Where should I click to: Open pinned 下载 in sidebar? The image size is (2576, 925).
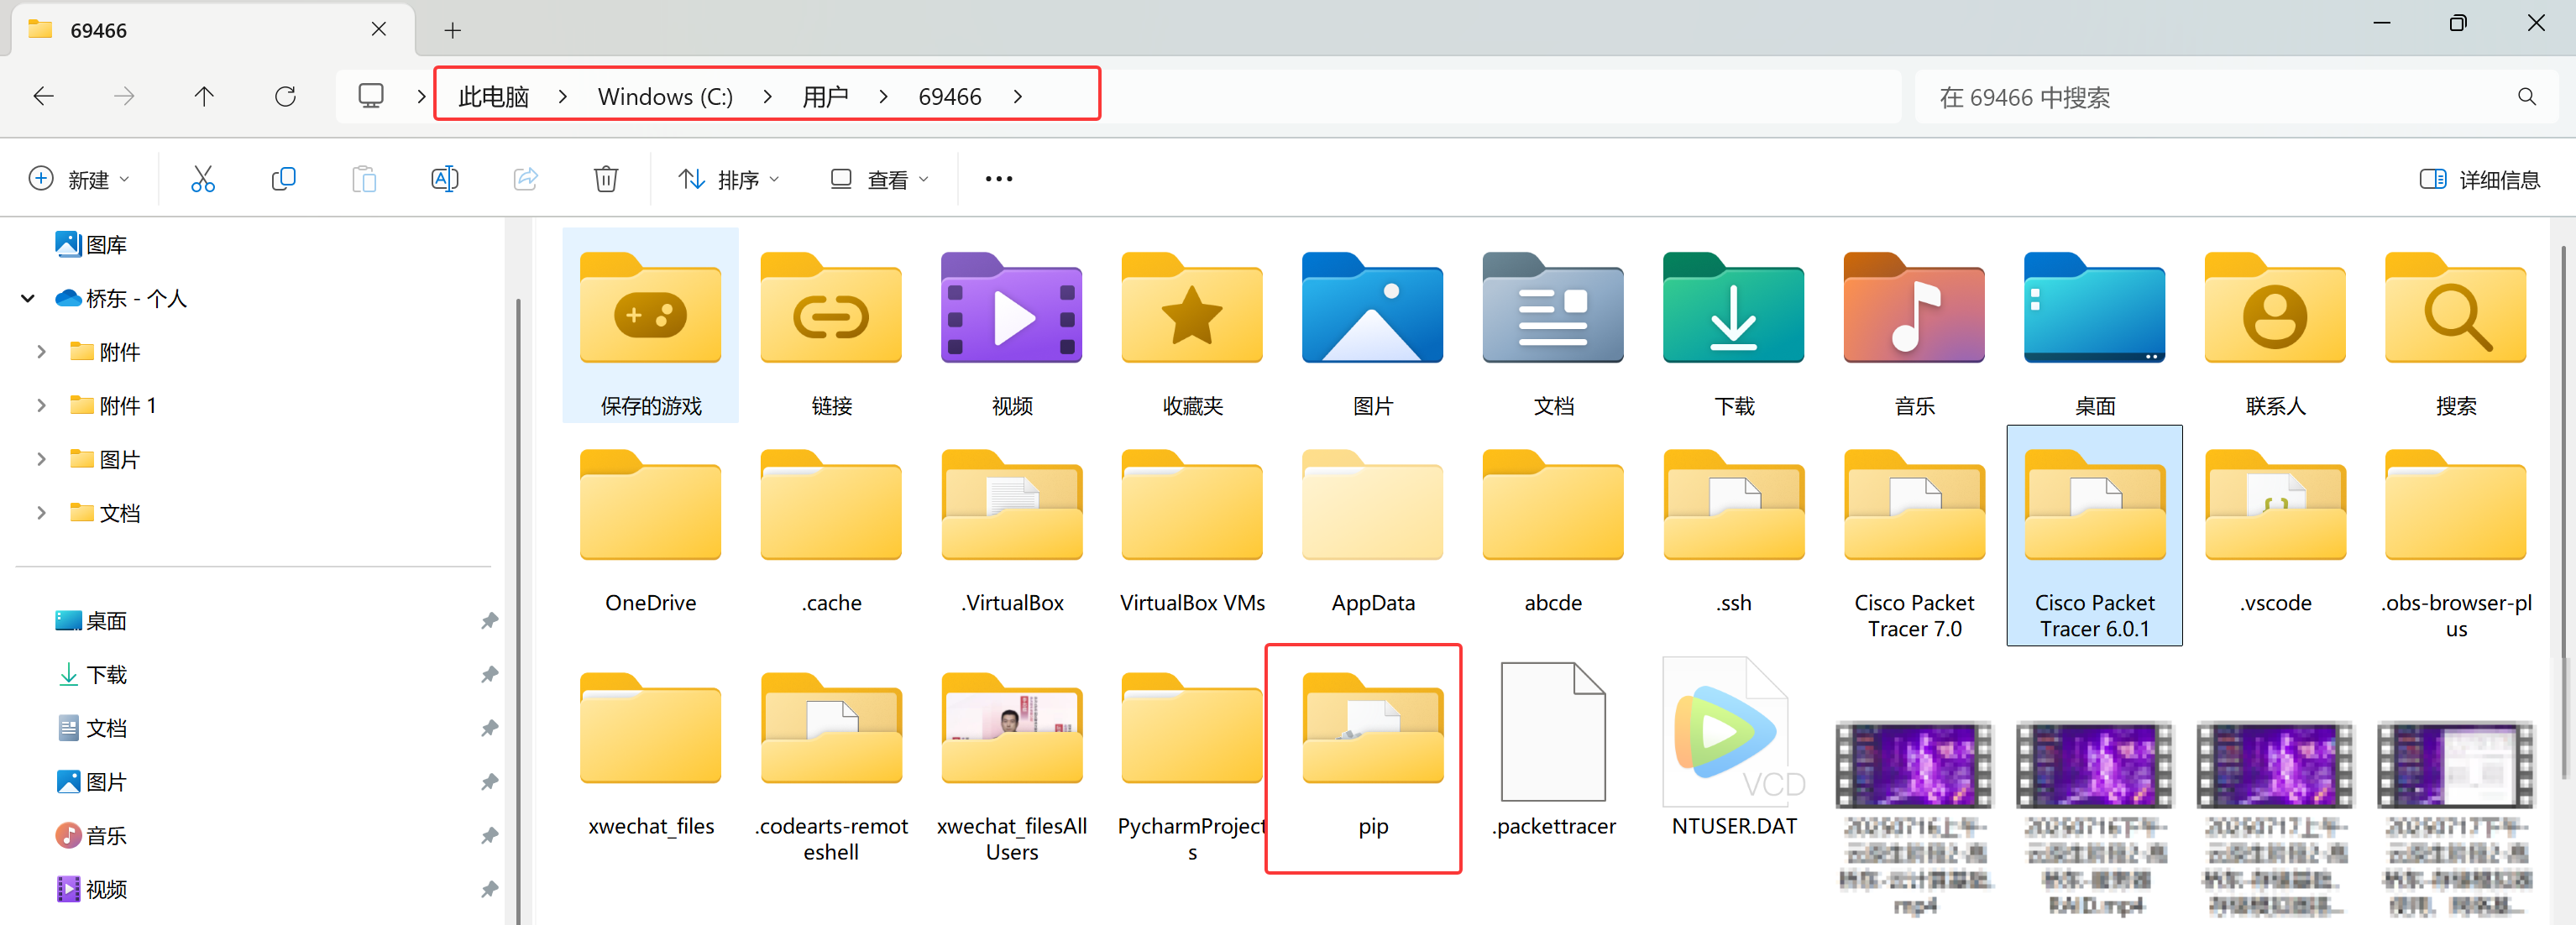click(x=91, y=674)
